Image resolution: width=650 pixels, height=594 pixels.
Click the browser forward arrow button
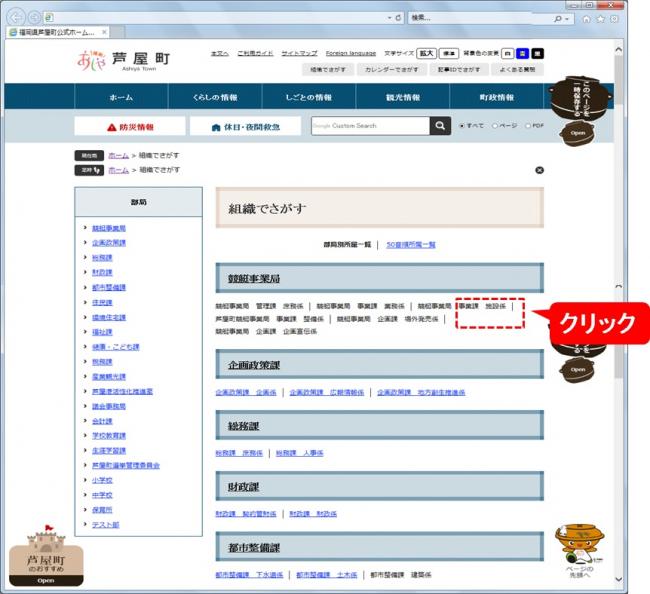point(34,17)
